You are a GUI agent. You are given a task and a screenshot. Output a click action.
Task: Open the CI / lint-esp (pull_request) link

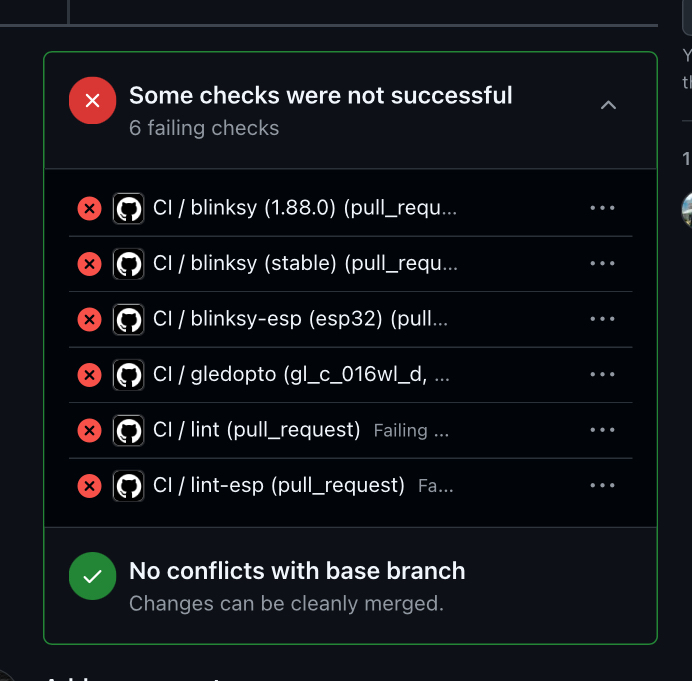click(x=278, y=486)
